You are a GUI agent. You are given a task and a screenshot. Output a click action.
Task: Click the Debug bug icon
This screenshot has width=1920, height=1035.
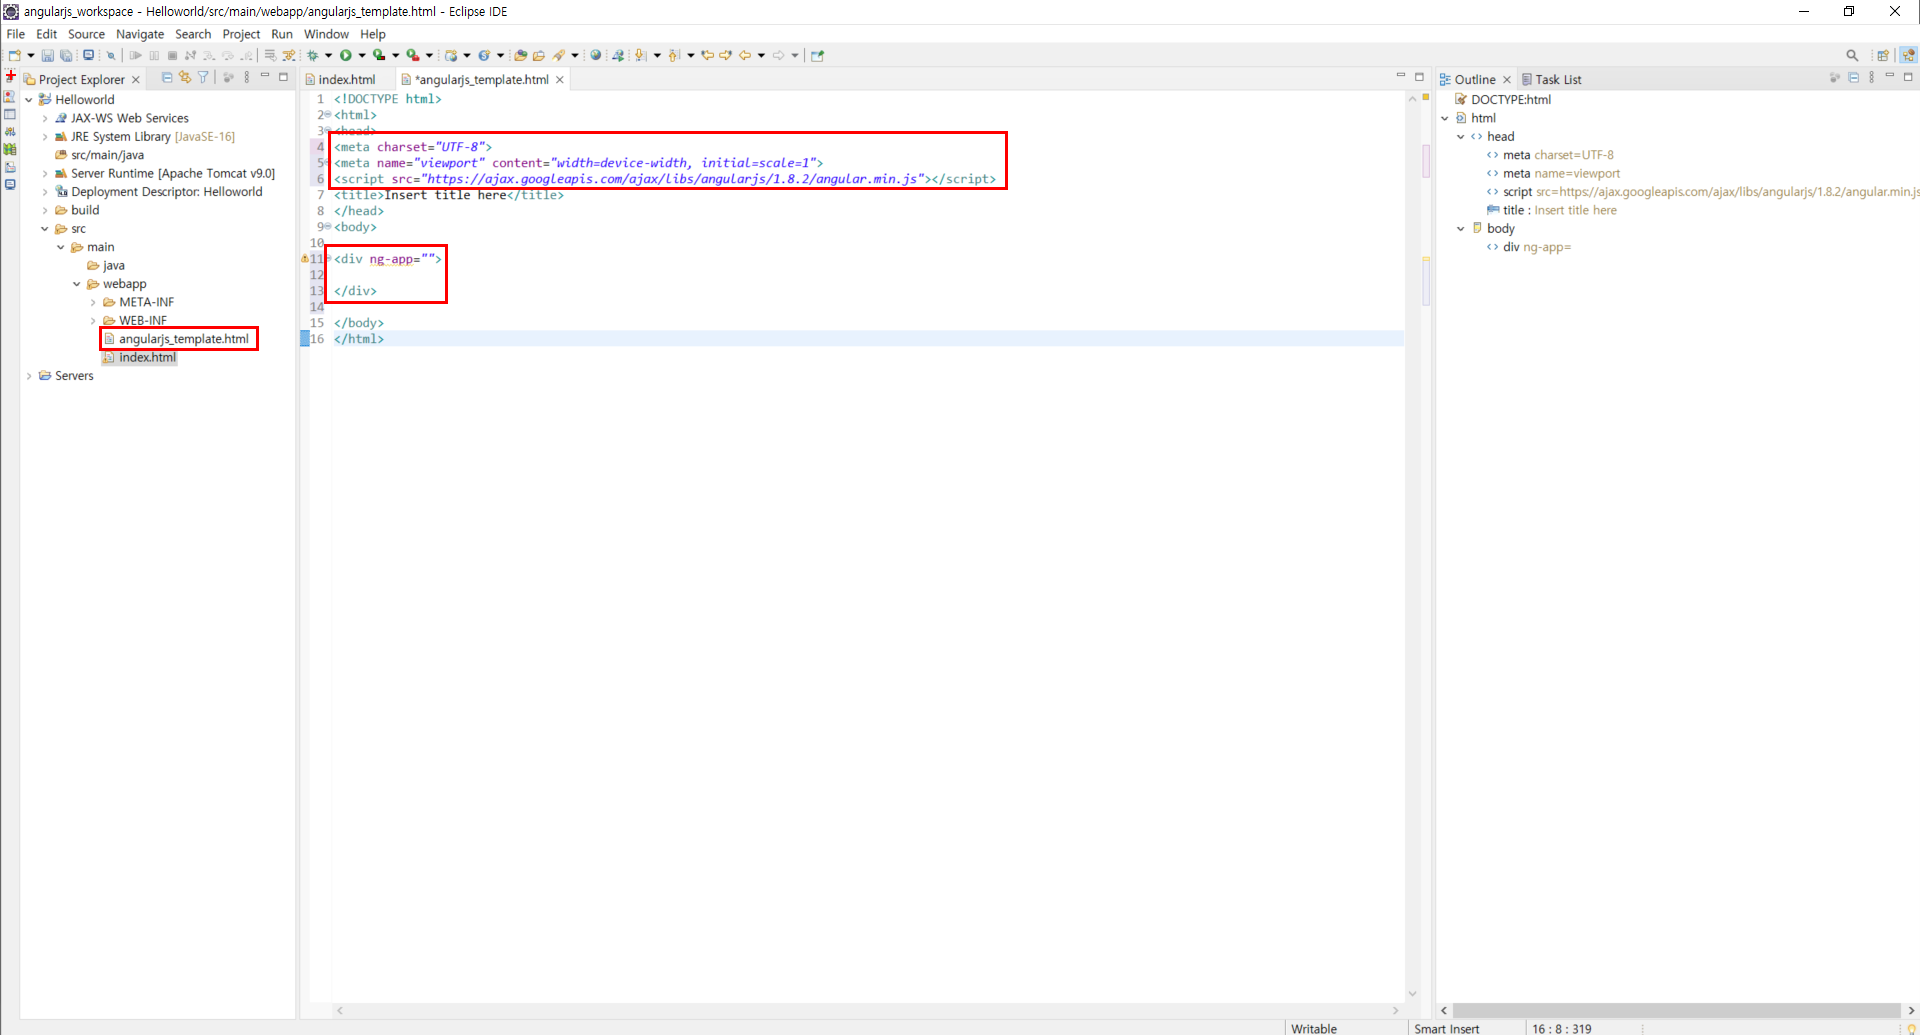pyautogui.click(x=313, y=56)
